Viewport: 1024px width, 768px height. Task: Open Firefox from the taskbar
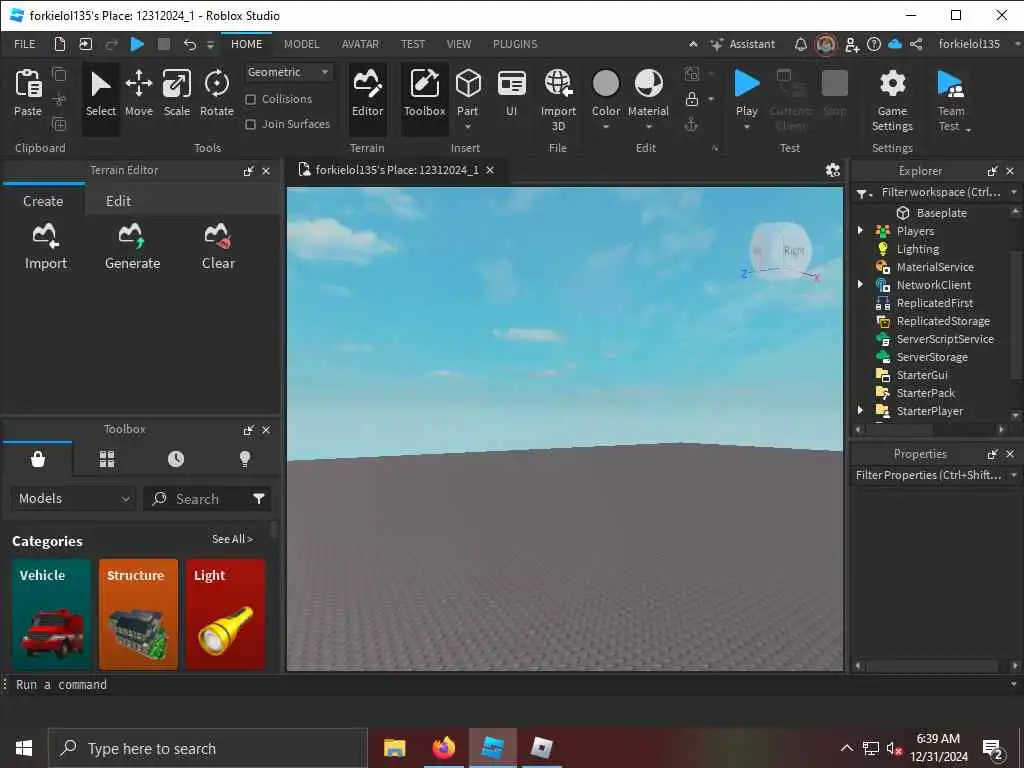coord(443,748)
